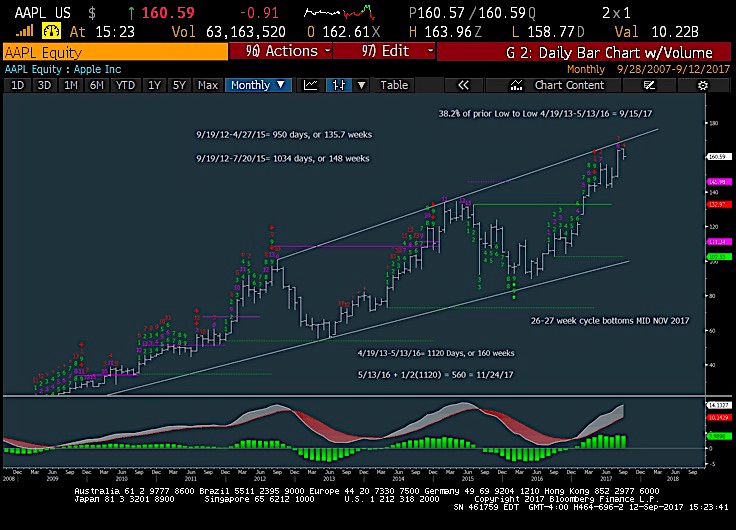
Task: Click the AAPL US ticker in header
Action: pos(42,13)
